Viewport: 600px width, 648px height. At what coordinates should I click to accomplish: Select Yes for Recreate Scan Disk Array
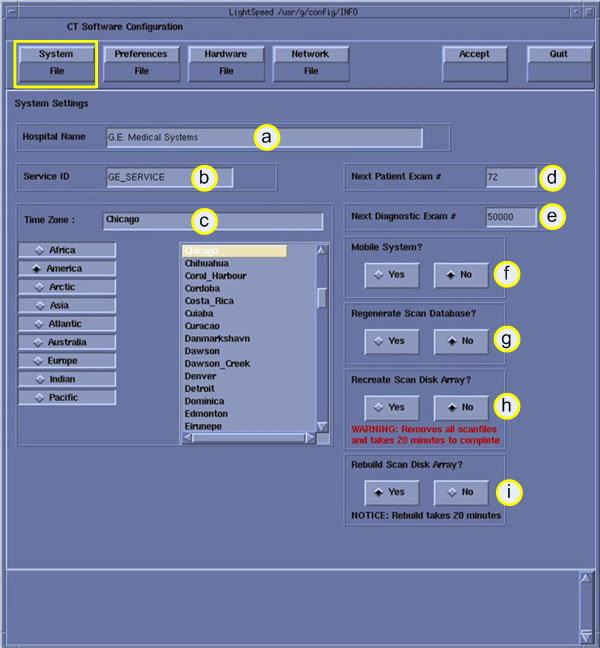coord(390,408)
